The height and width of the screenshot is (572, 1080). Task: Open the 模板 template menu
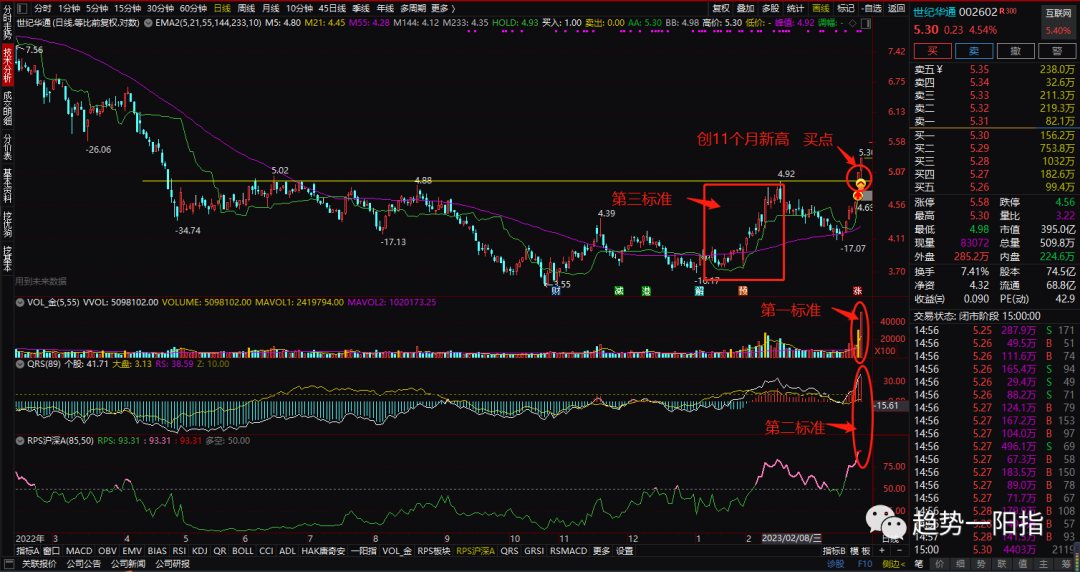pyautogui.click(x=859, y=551)
